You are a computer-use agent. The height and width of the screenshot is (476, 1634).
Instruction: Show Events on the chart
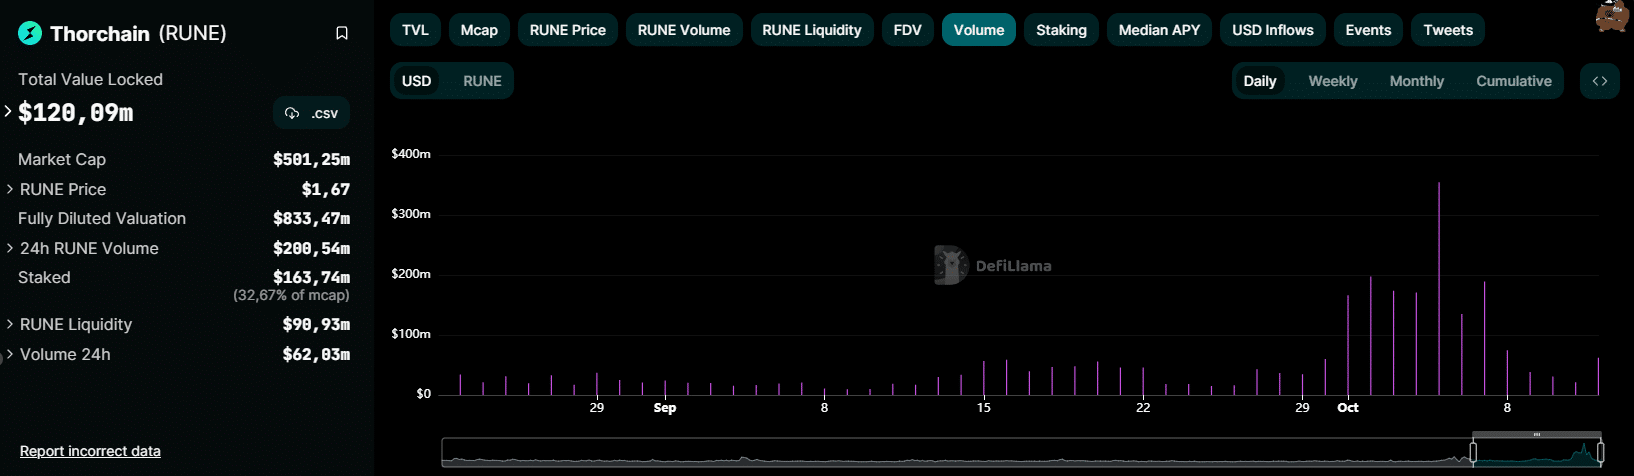[1368, 30]
